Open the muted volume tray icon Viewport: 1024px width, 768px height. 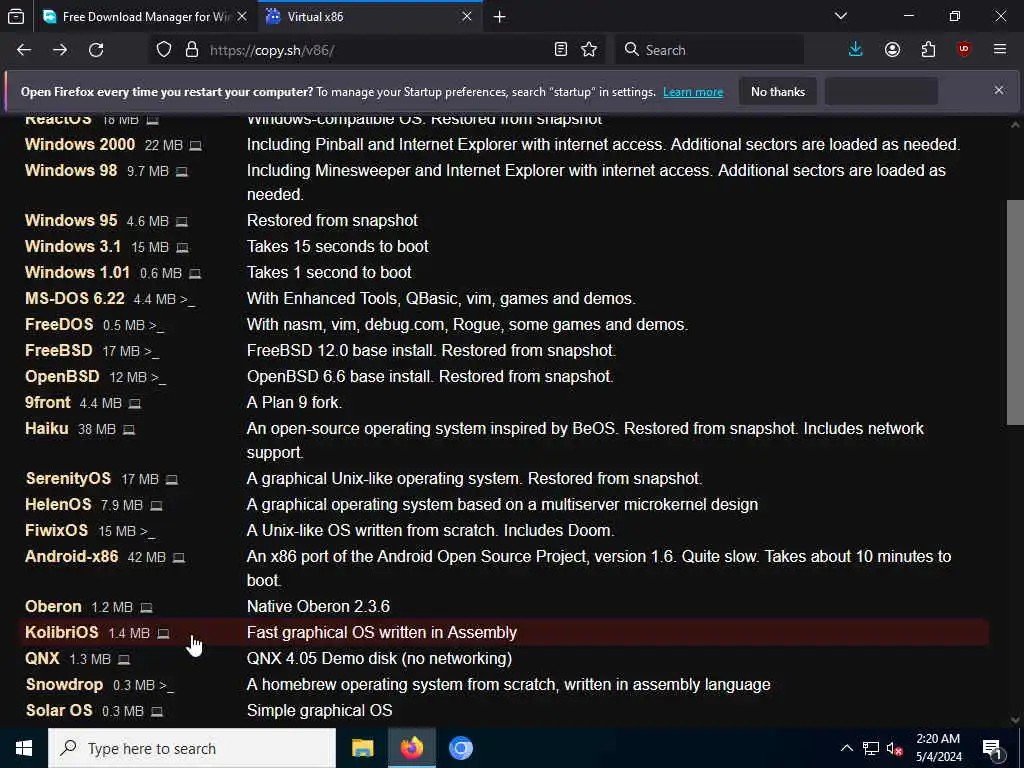894,748
